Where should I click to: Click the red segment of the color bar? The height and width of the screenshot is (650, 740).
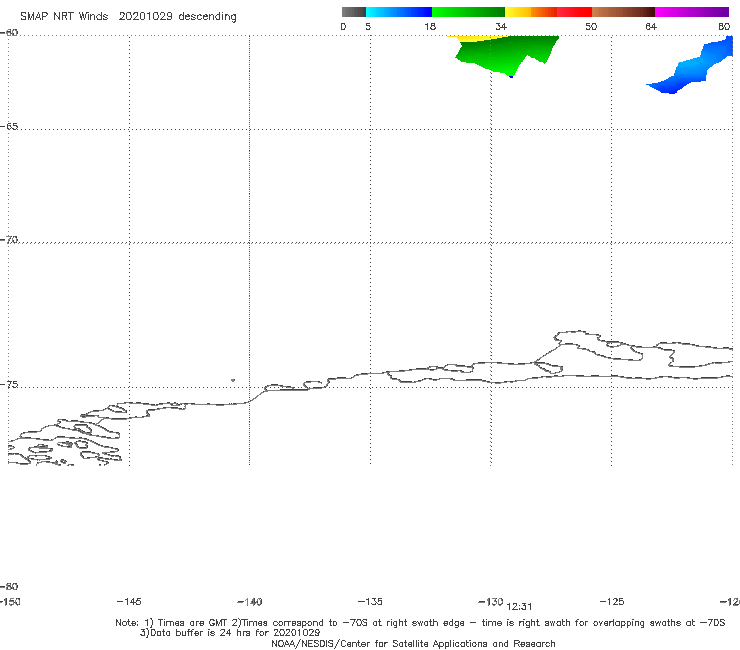[574, 12]
